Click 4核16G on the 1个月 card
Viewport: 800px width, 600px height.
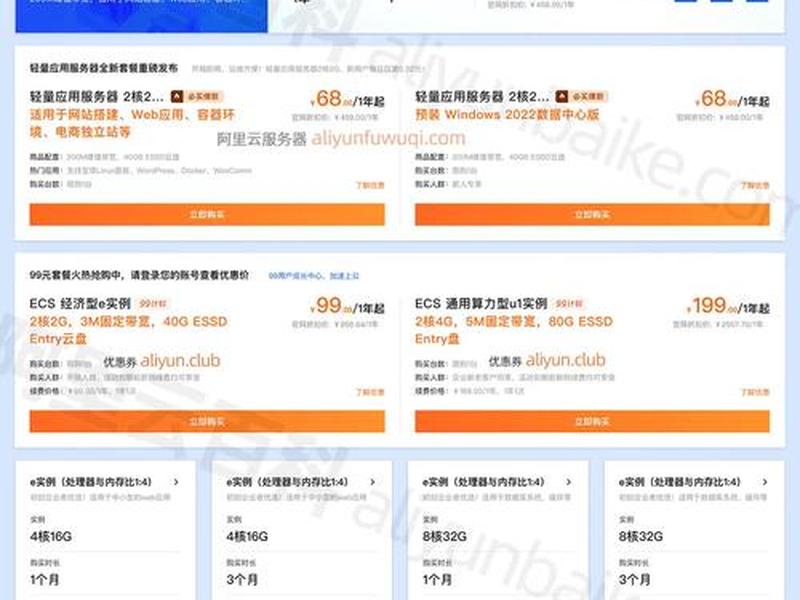coord(51,536)
